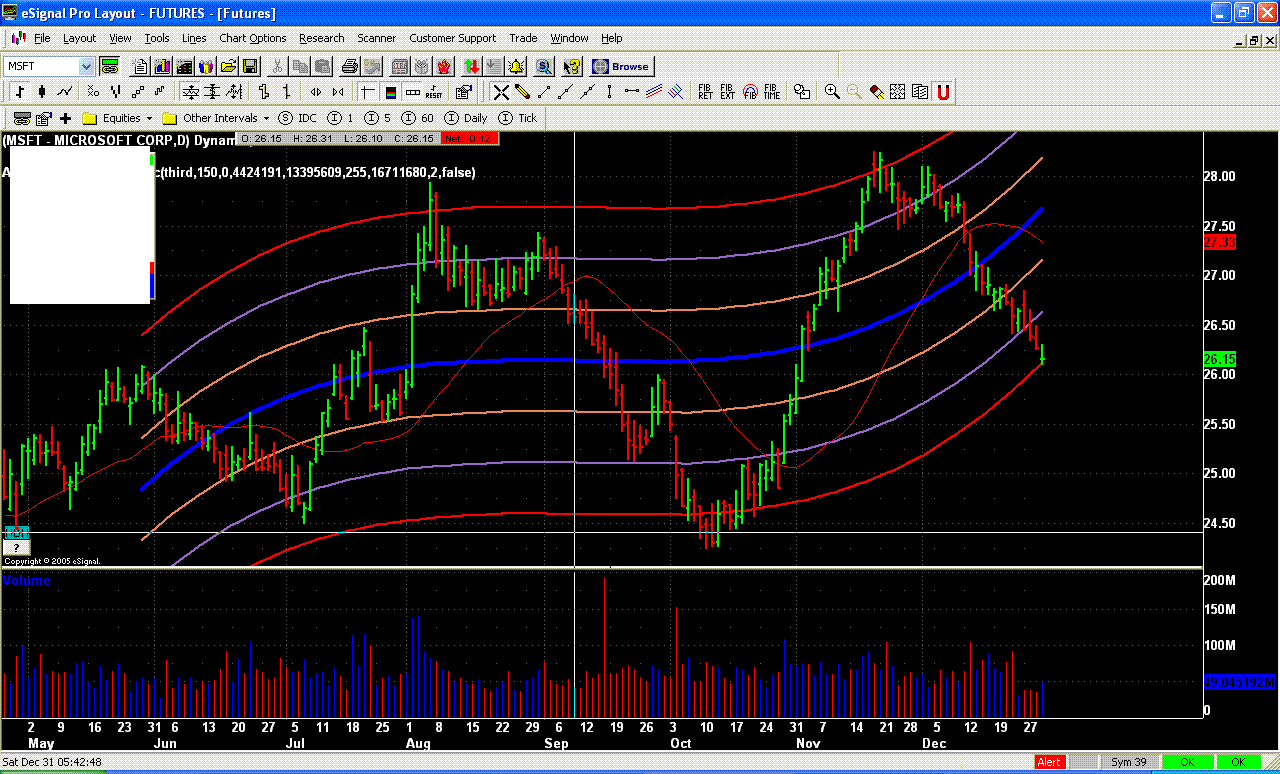Open the alert bell icon

tap(516, 66)
